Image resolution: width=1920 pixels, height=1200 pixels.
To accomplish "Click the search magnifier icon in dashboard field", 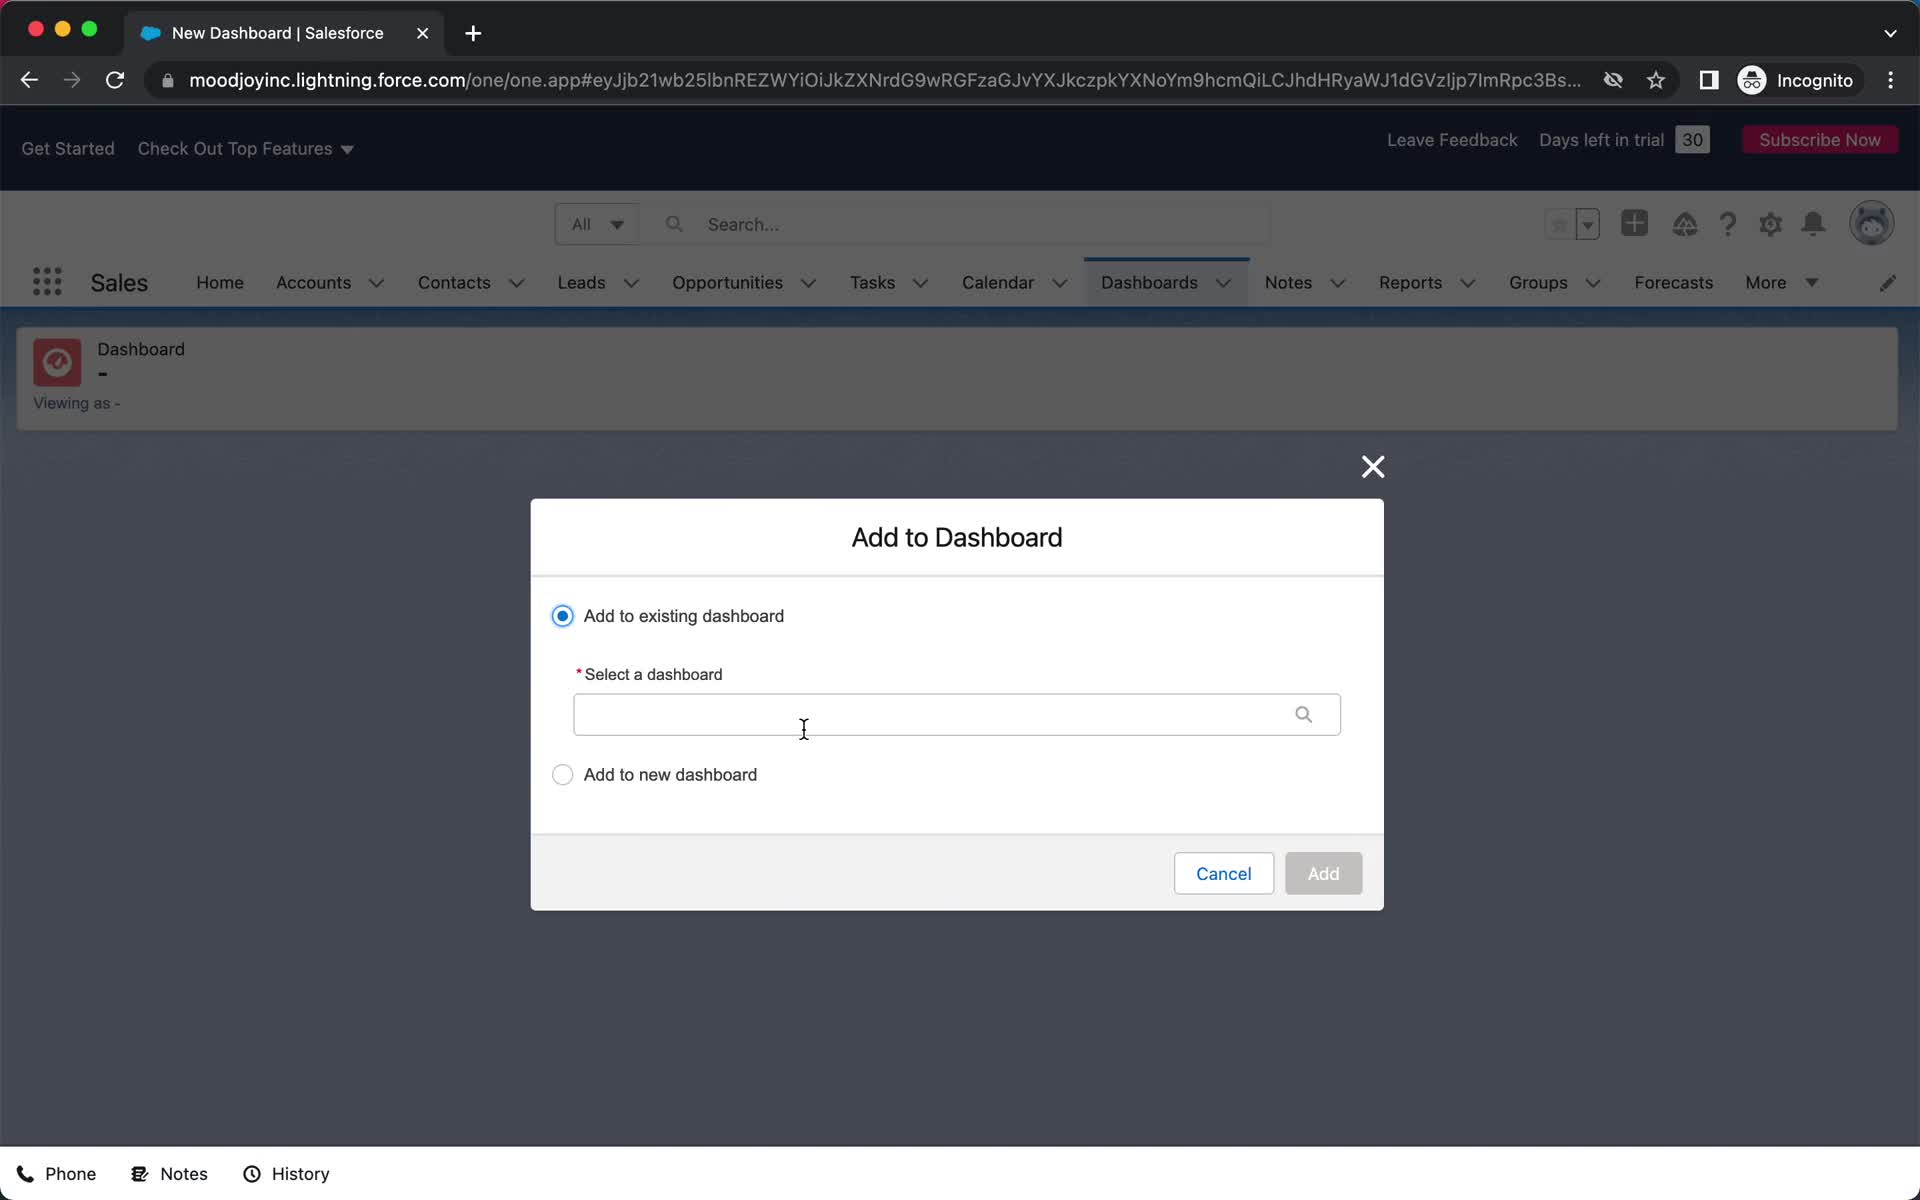I will click(x=1303, y=714).
